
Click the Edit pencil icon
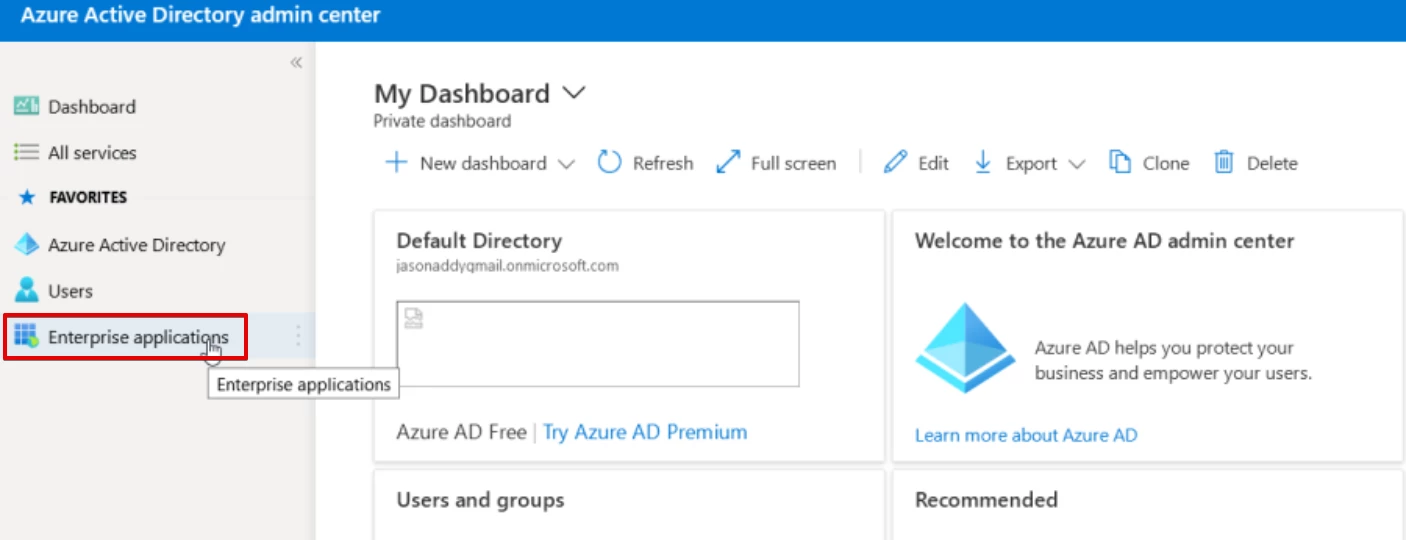895,162
